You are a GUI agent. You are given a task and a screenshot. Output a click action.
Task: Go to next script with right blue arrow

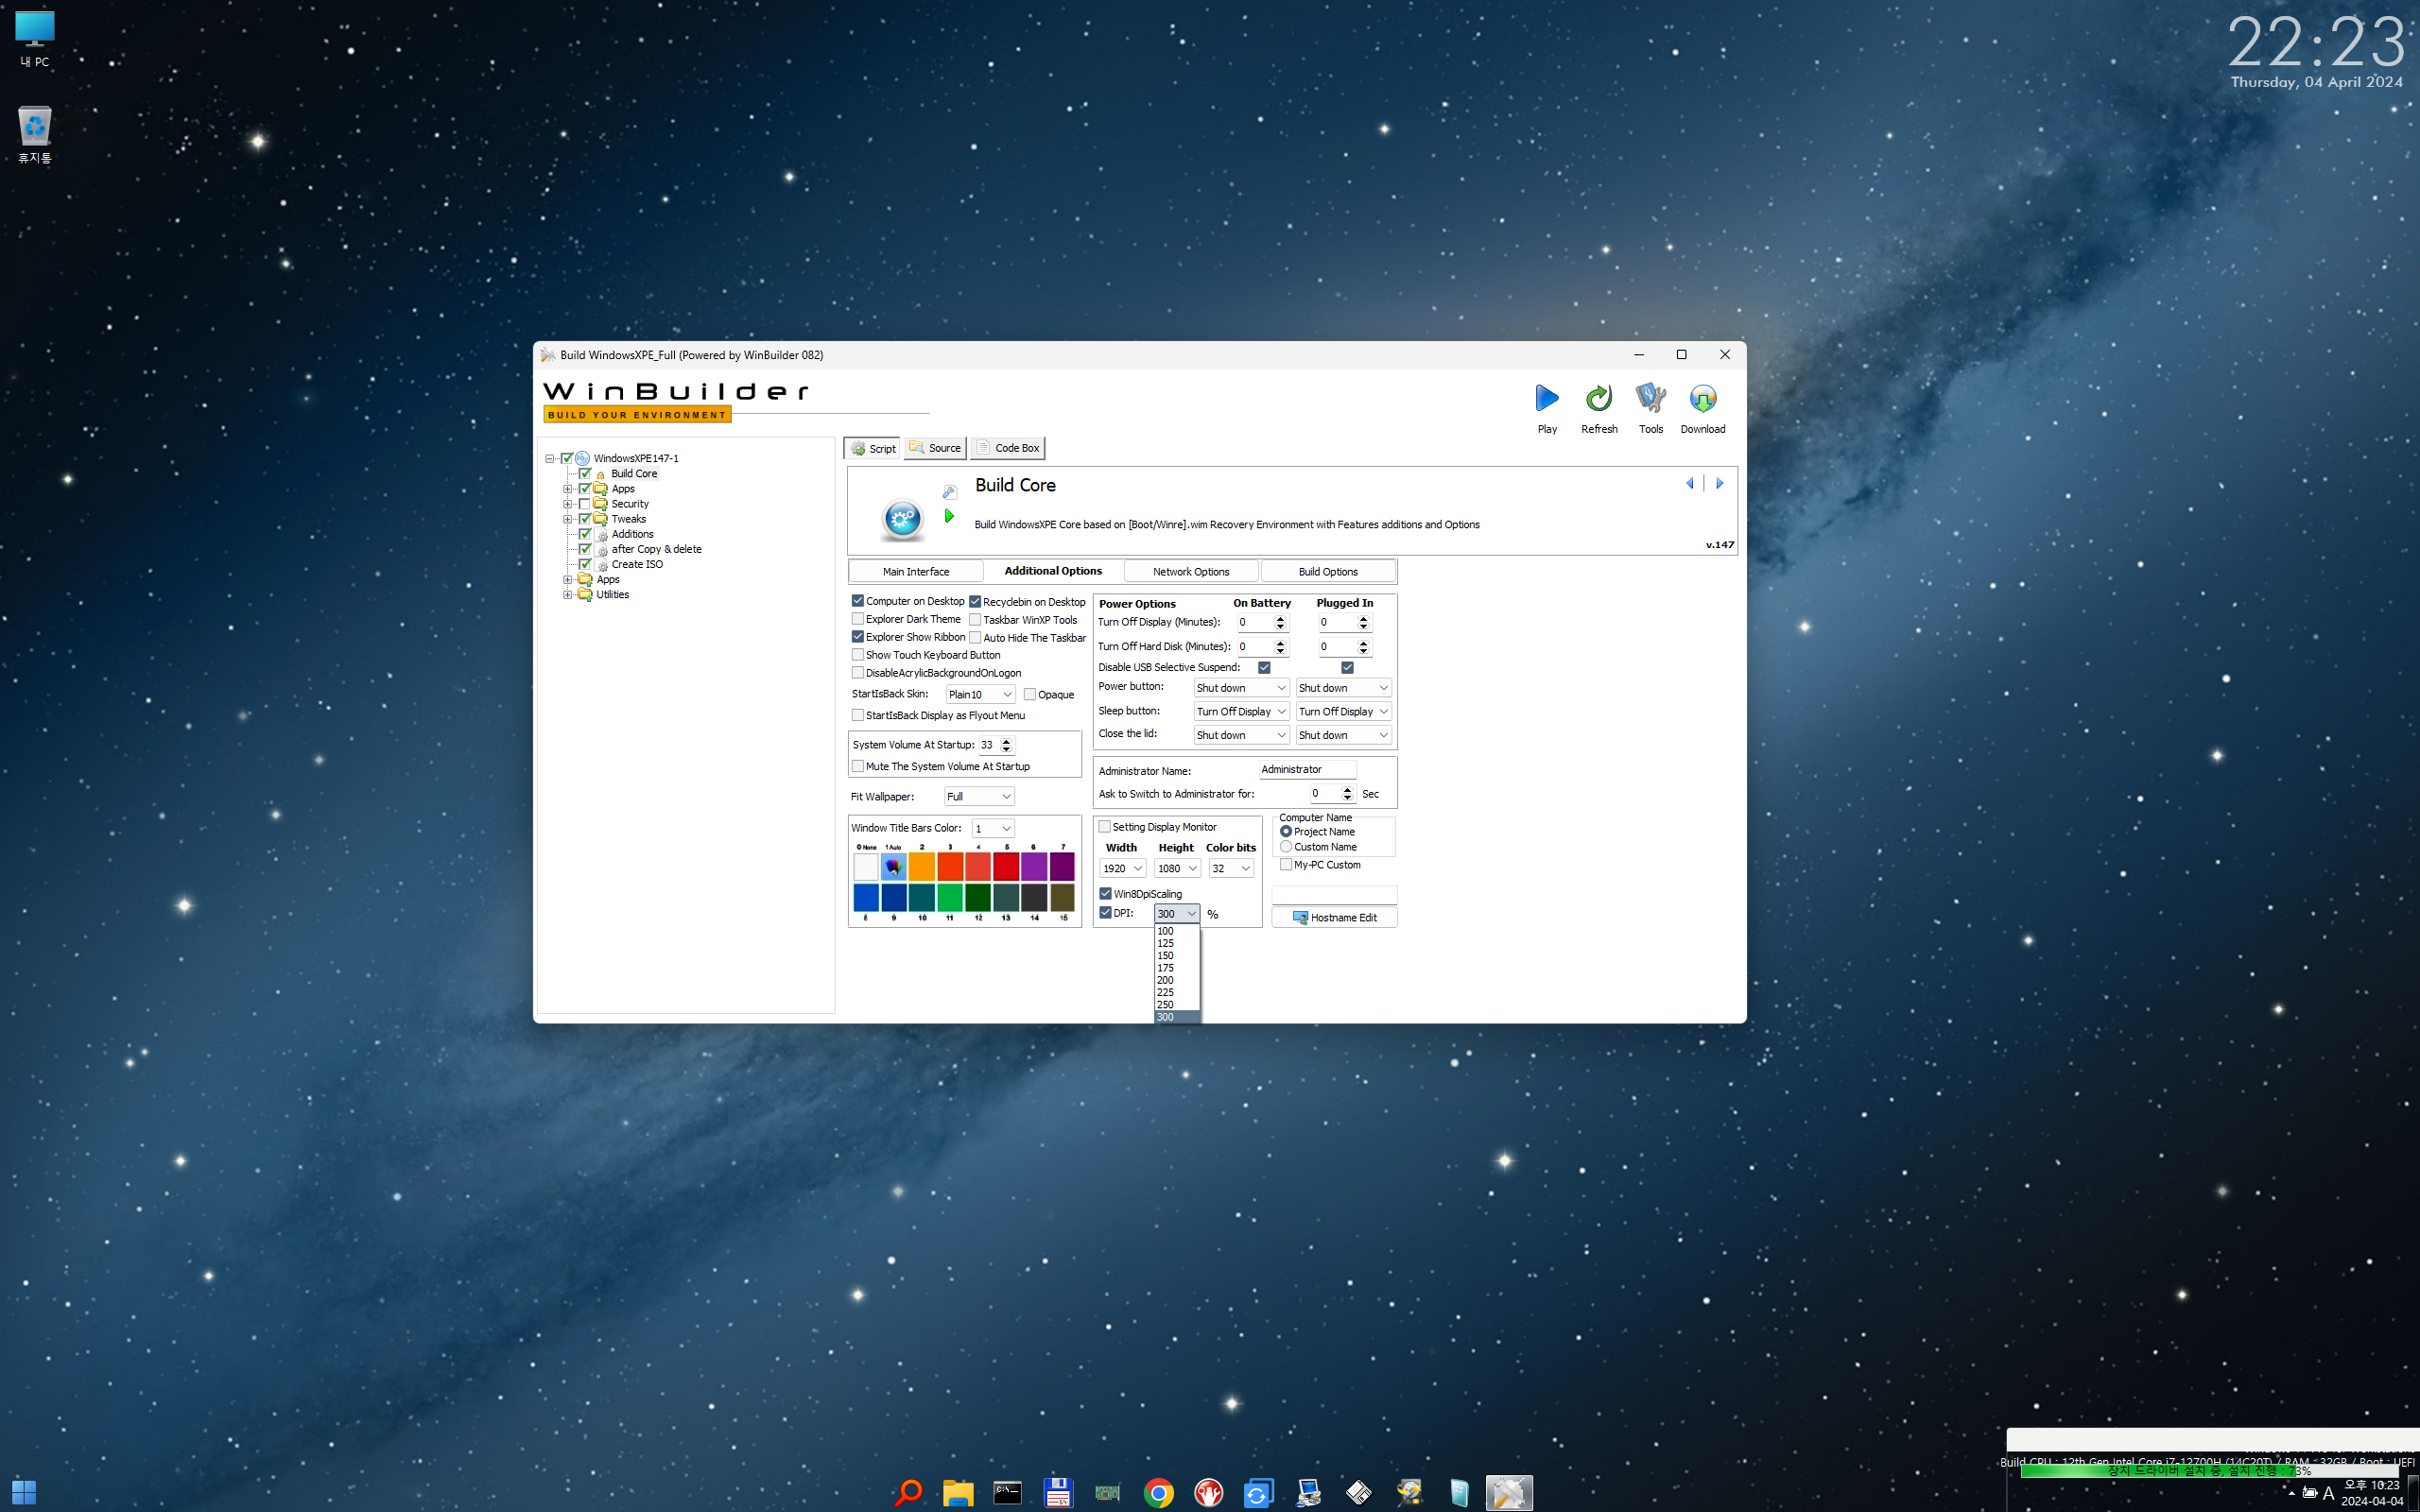click(1720, 483)
